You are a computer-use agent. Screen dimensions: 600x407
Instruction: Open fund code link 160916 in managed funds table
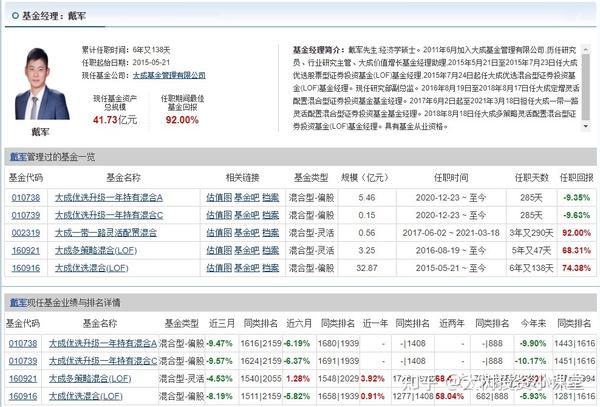coord(26,268)
